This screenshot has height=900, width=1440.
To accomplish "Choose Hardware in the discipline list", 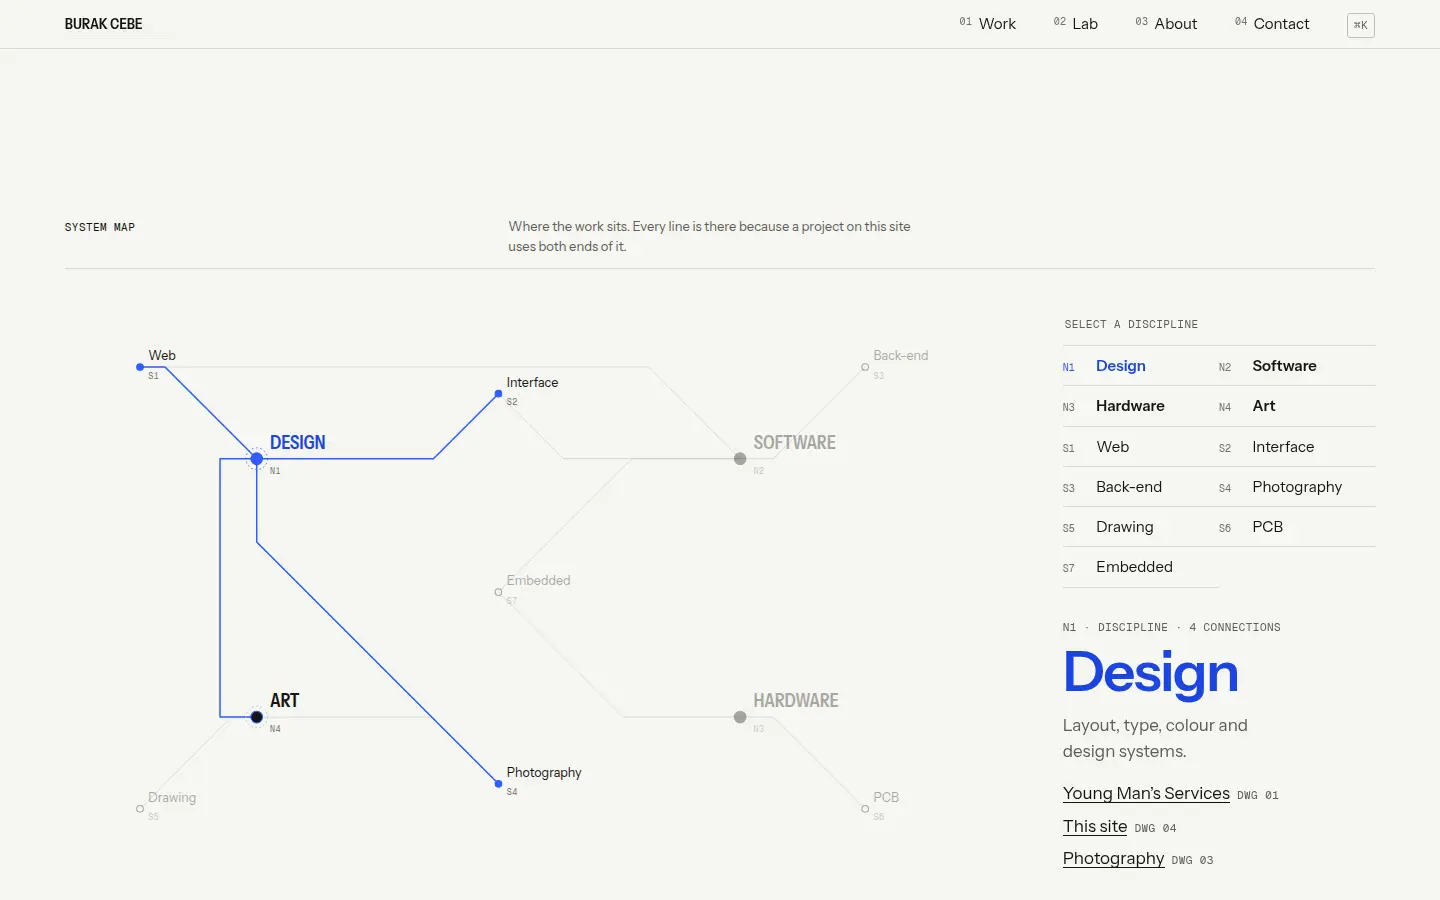I will (1140, 406).
